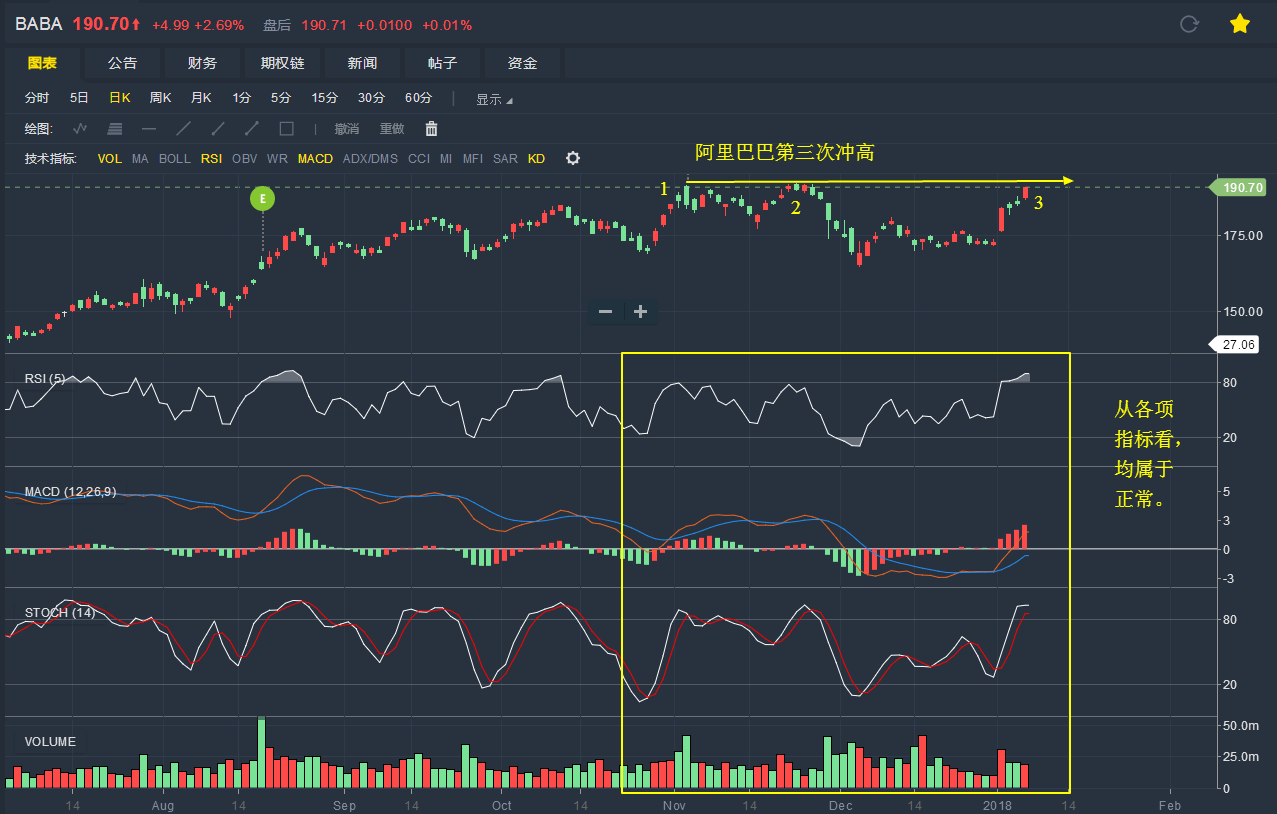Toggle the ADX/DMS indicator
The height and width of the screenshot is (814, 1277).
370,159
